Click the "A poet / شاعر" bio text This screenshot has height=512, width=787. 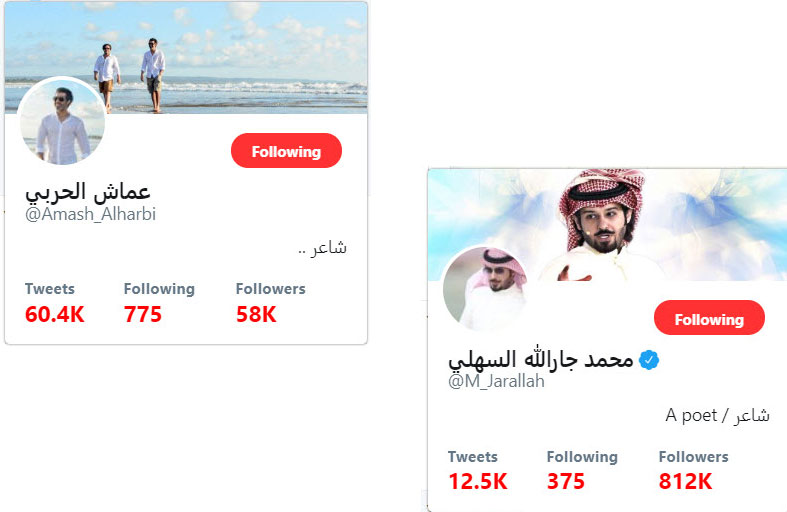pyautogui.click(x=717, y=415)
